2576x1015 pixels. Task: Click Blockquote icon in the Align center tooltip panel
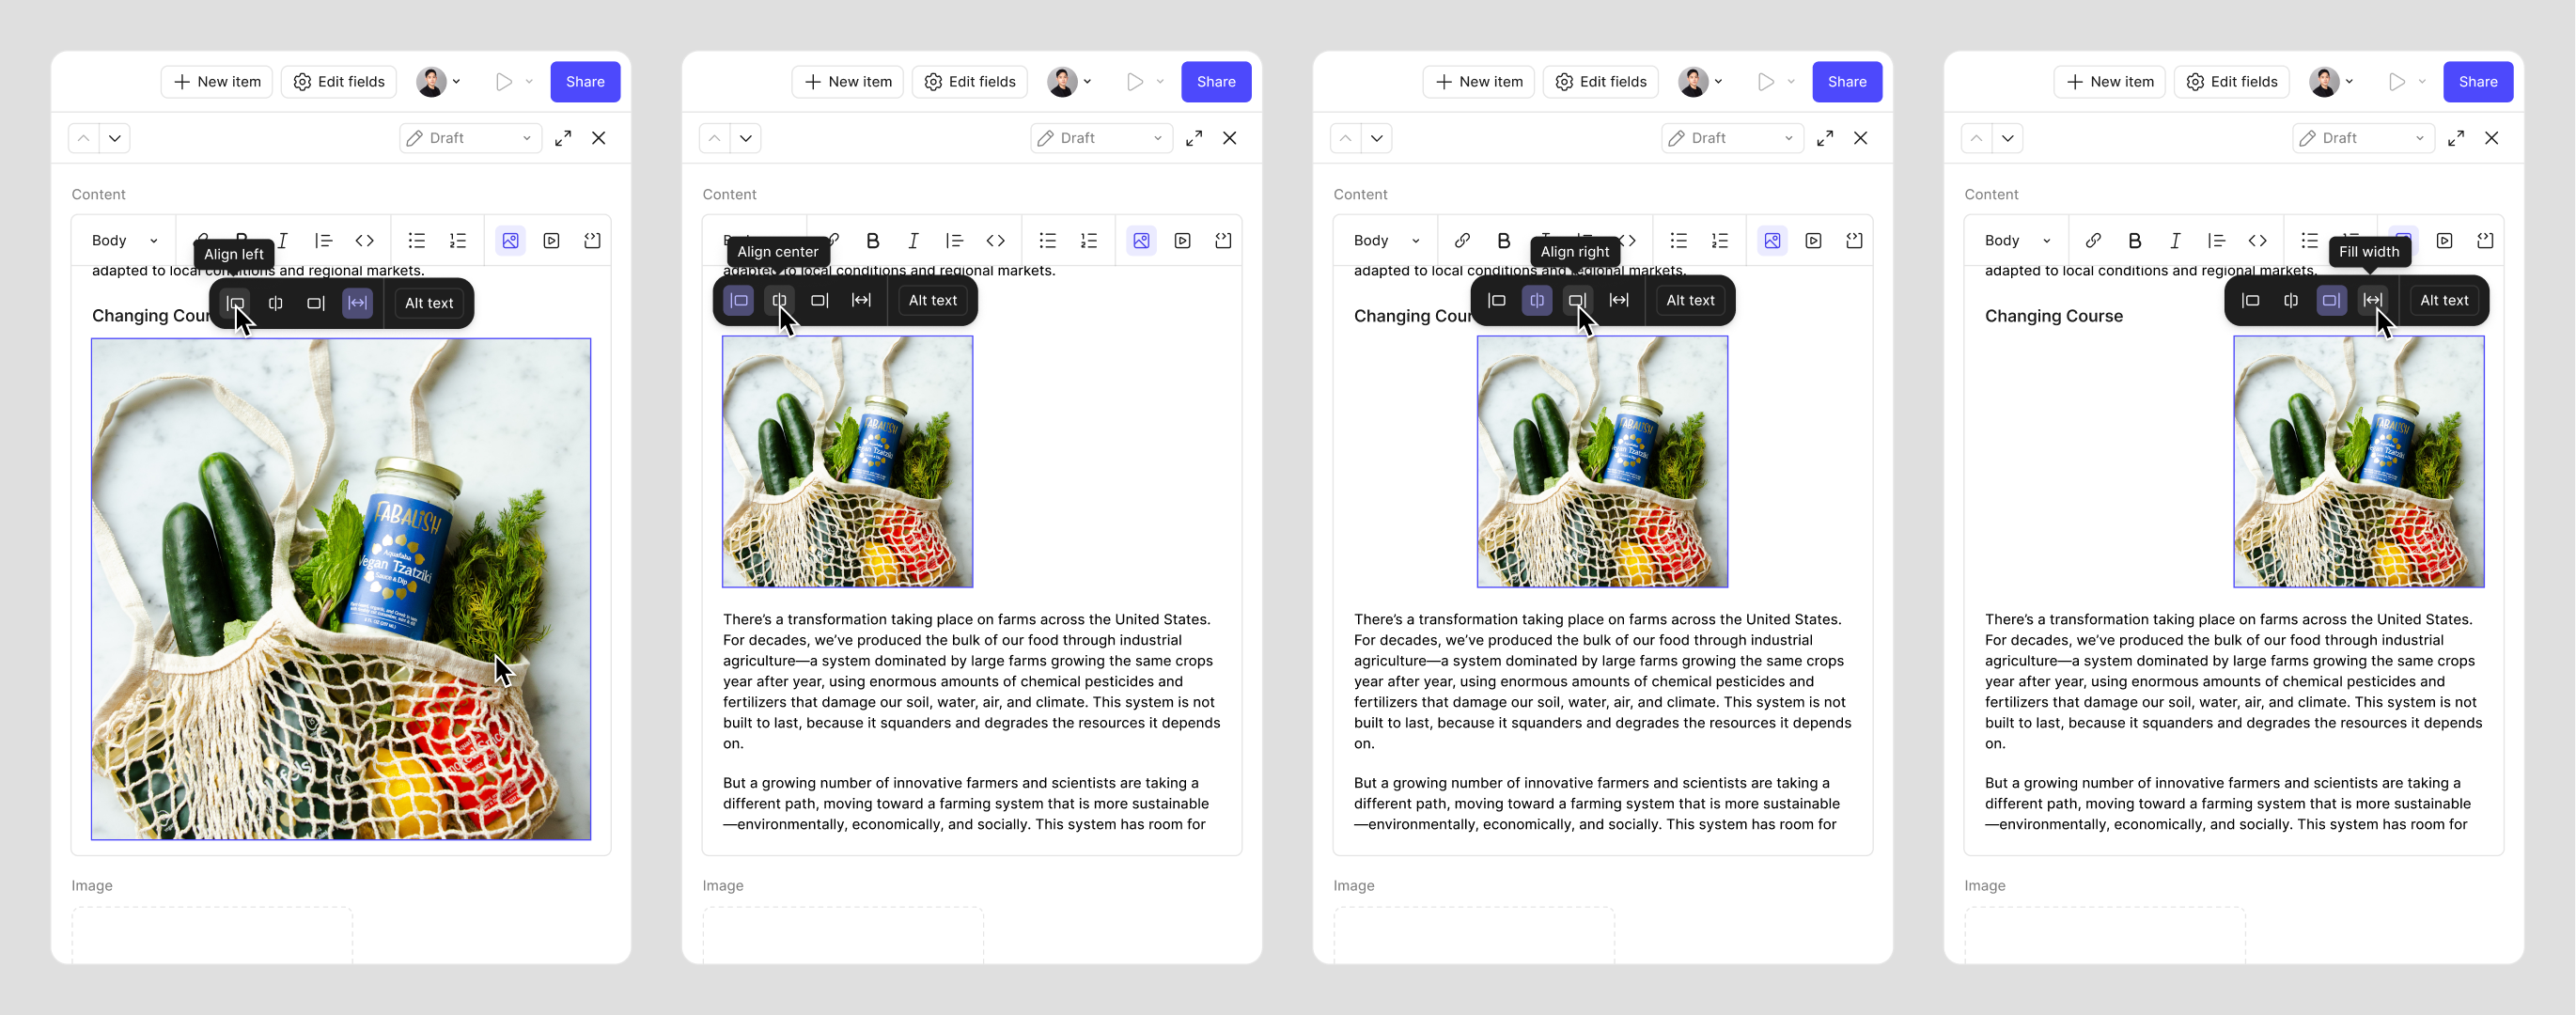coord(954,240)
